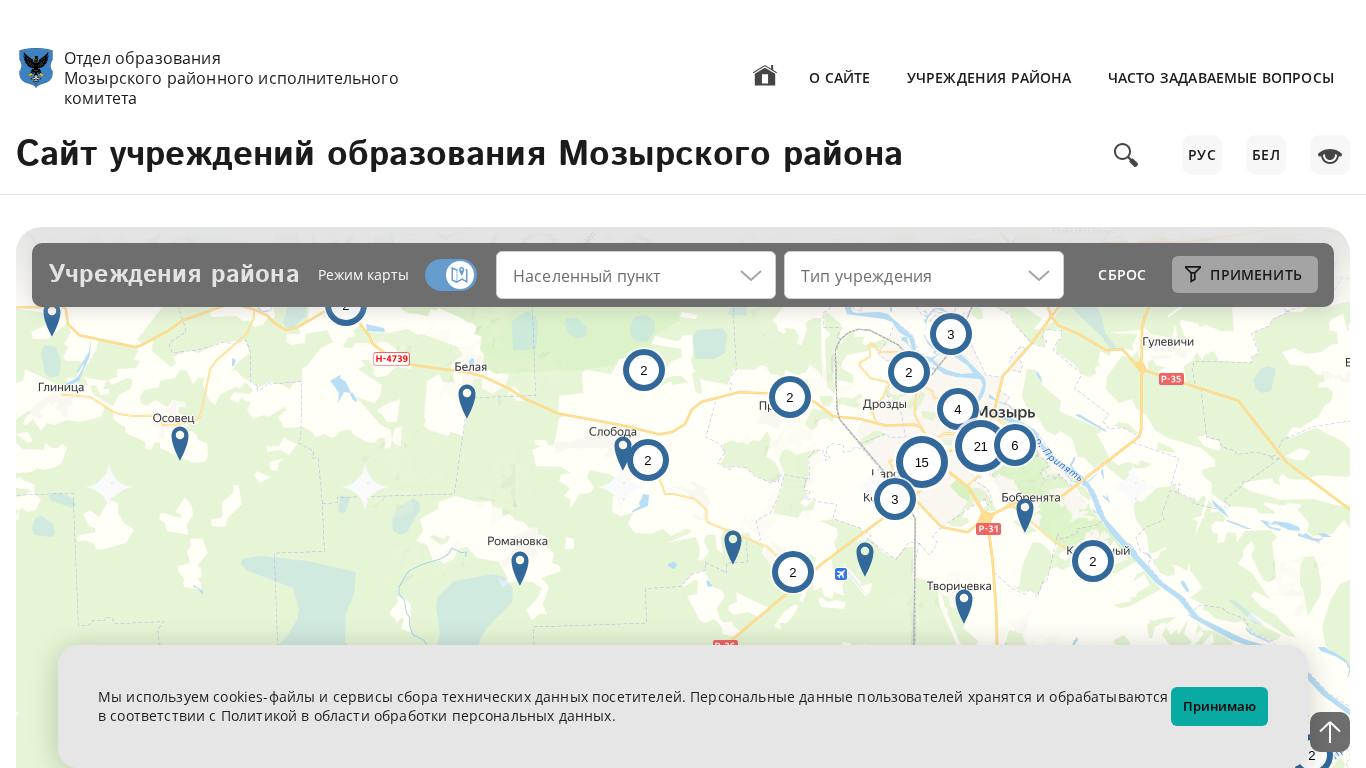
Task: Select the map pin near Творичевка
Action: tap(964, 604)
